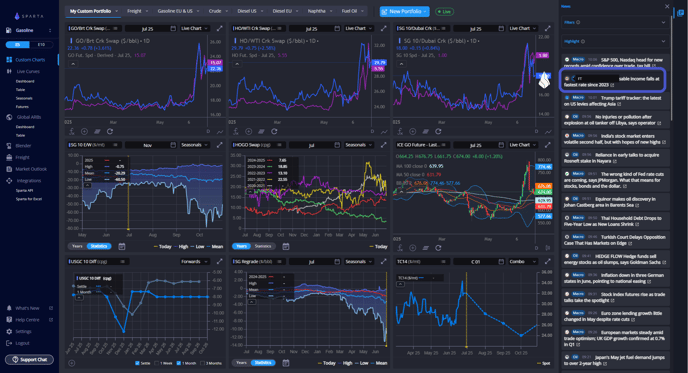Open the Global ARBs sidebar section
Image resolution: width=688 pixels, height=373 pixels.
29,117
